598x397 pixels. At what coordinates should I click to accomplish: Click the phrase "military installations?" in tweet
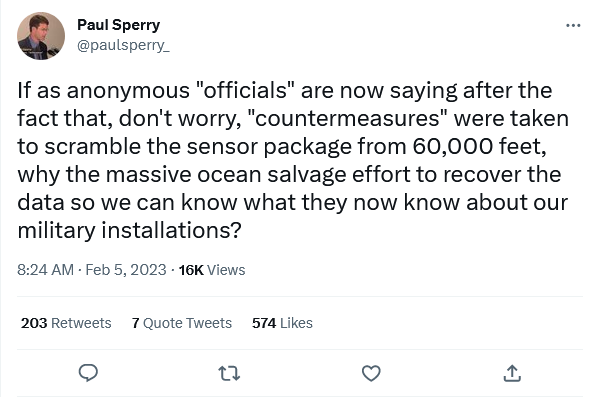(129, 230)
